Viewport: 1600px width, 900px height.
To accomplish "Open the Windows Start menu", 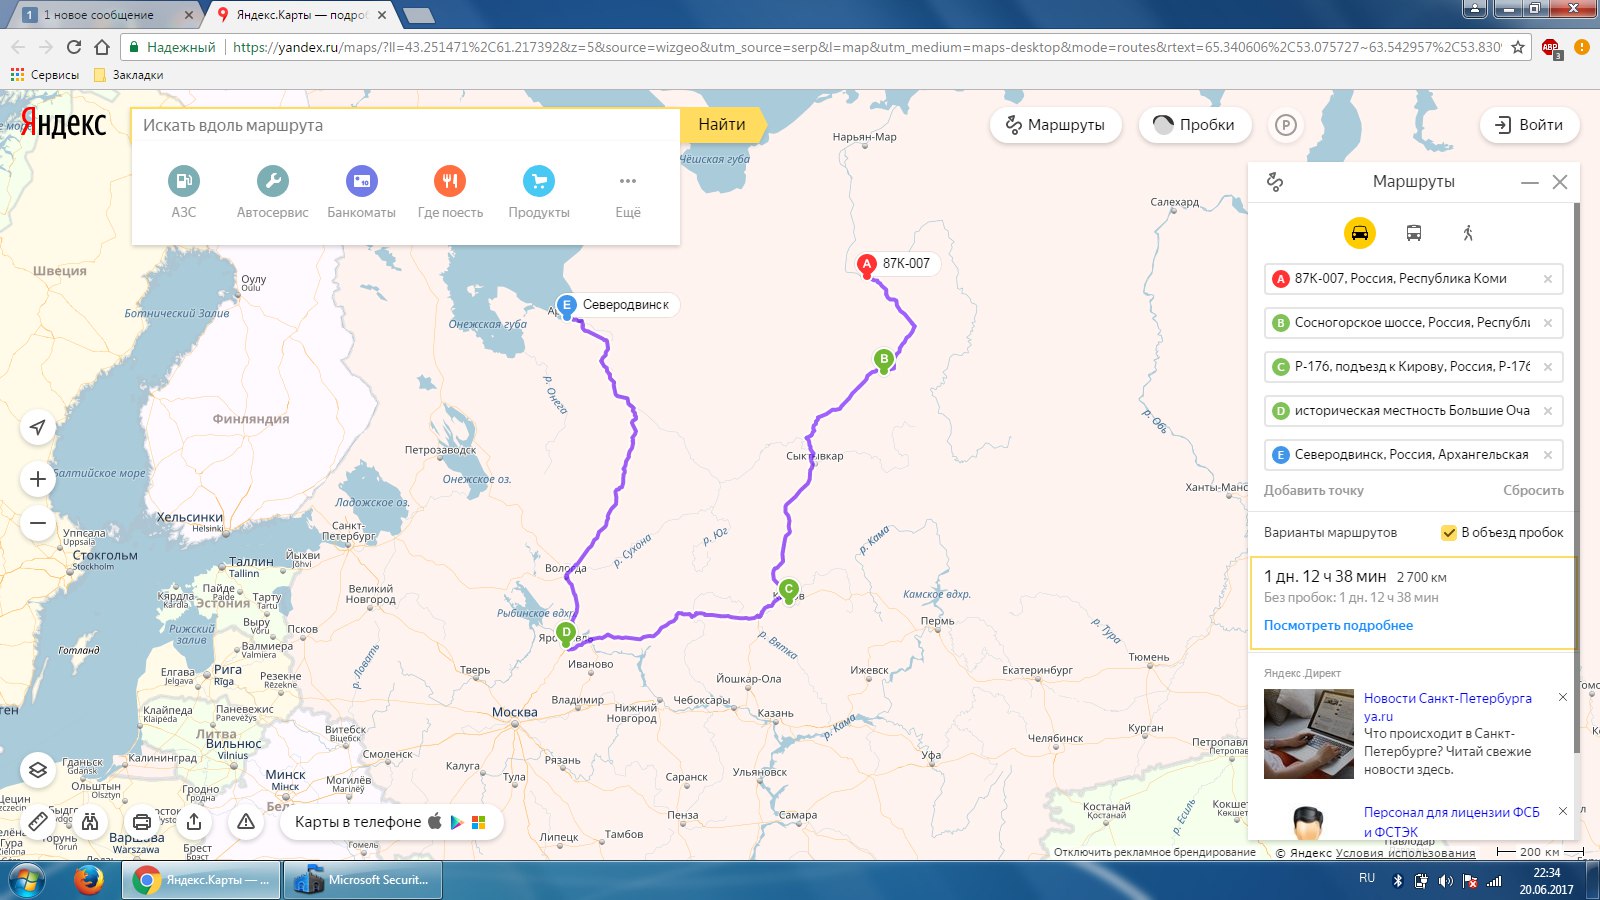I will [x=27, y=881].
